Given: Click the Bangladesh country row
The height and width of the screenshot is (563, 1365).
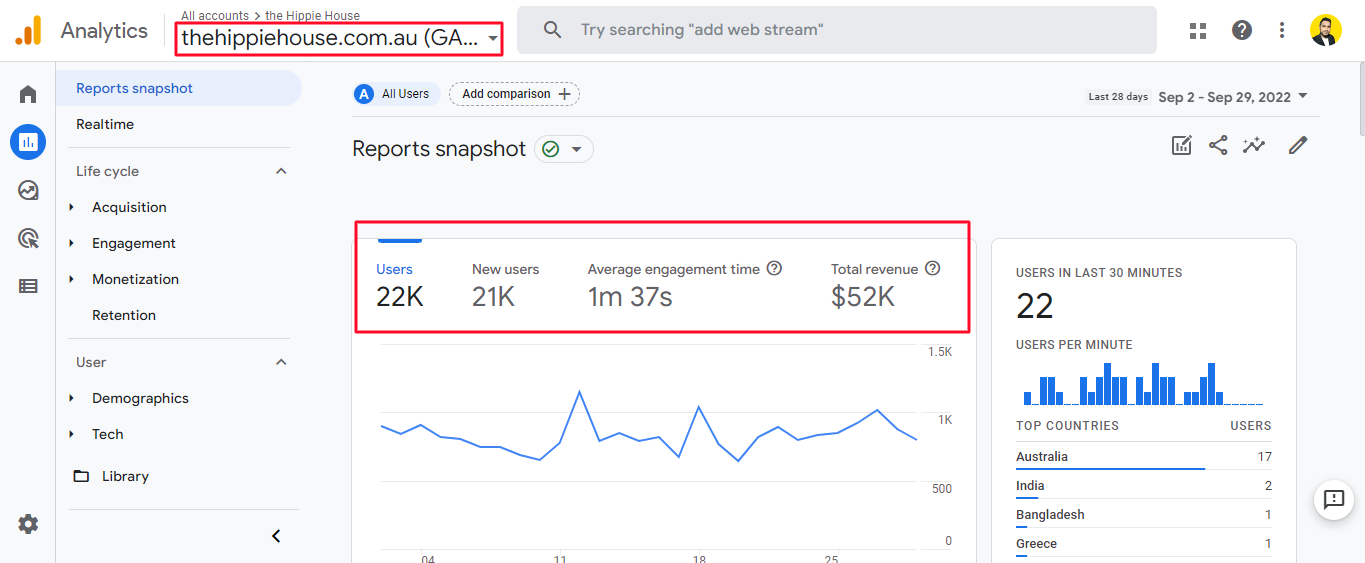Looking at the screenshot, I should (x=1144, y=515).
